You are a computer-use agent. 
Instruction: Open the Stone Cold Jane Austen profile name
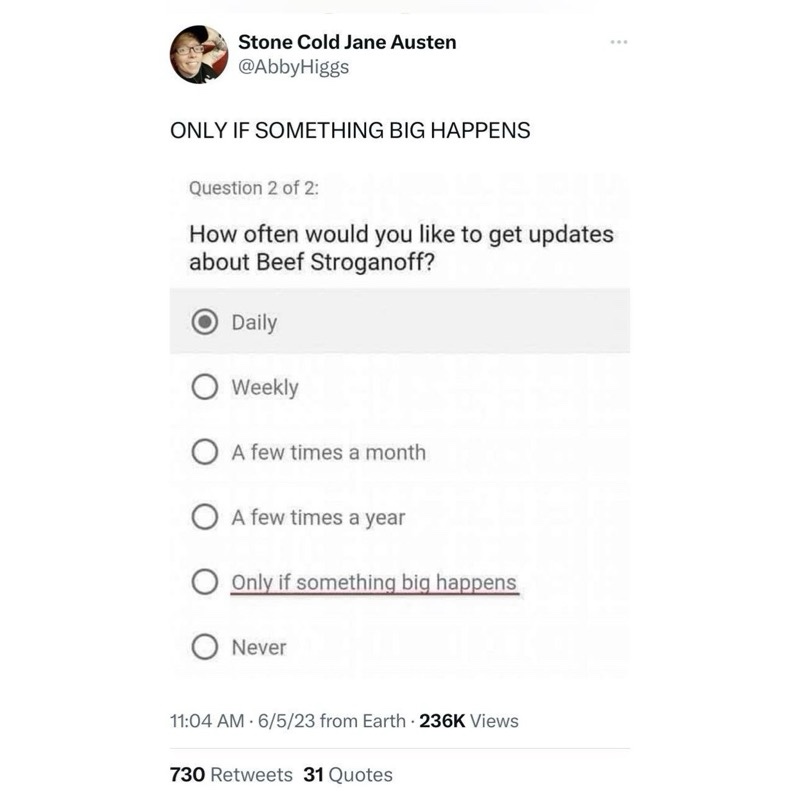347,42
